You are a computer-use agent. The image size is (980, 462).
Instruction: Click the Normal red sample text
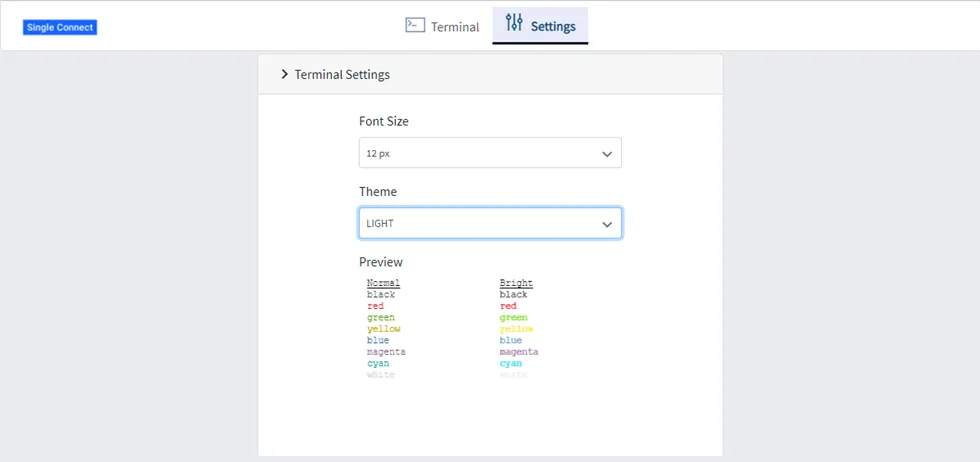(375, 306)
